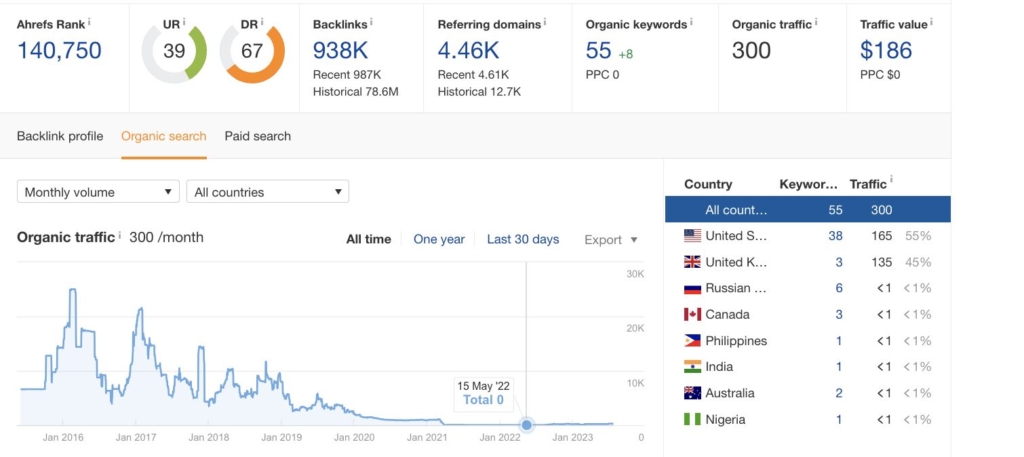Open the Monthly volume dropdown
The image size is (1024, 457).
pyautogui.click(x=98, y=192)
